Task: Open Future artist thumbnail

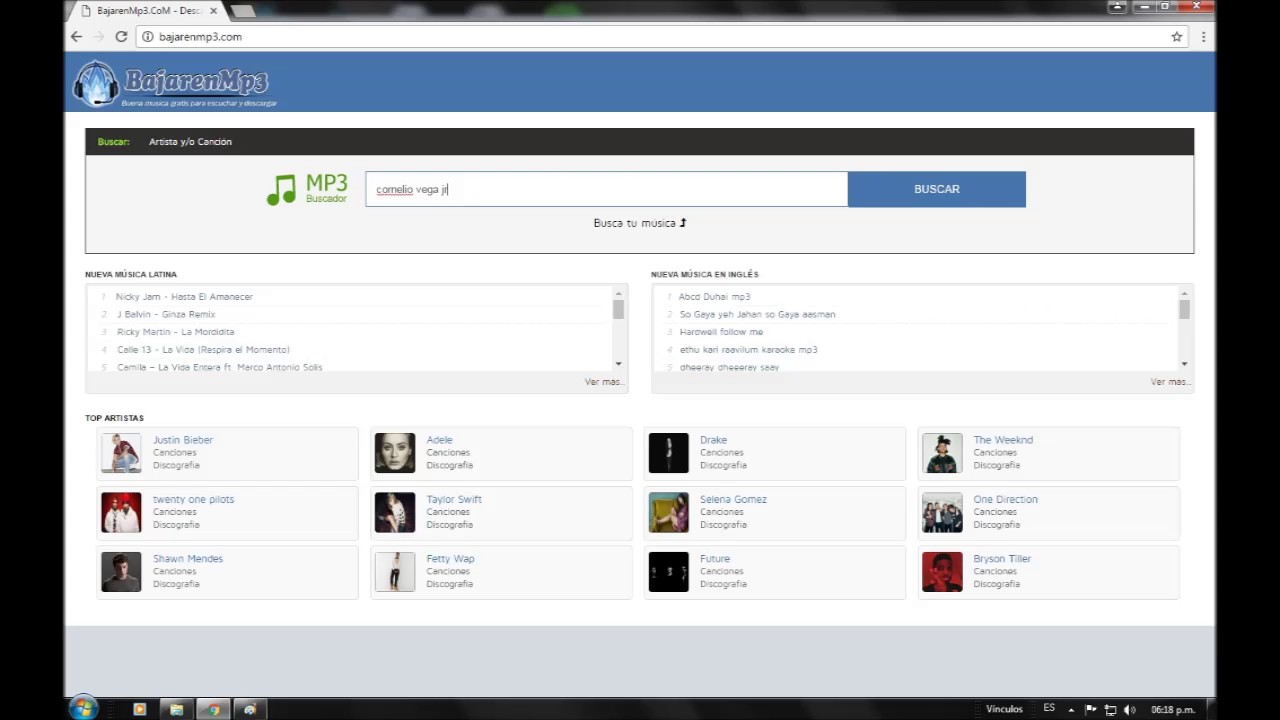Action: click(x=668, y=572)
